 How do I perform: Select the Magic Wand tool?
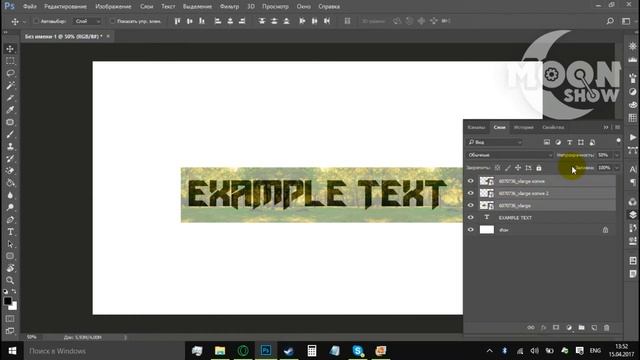click(x=10, y=85)
